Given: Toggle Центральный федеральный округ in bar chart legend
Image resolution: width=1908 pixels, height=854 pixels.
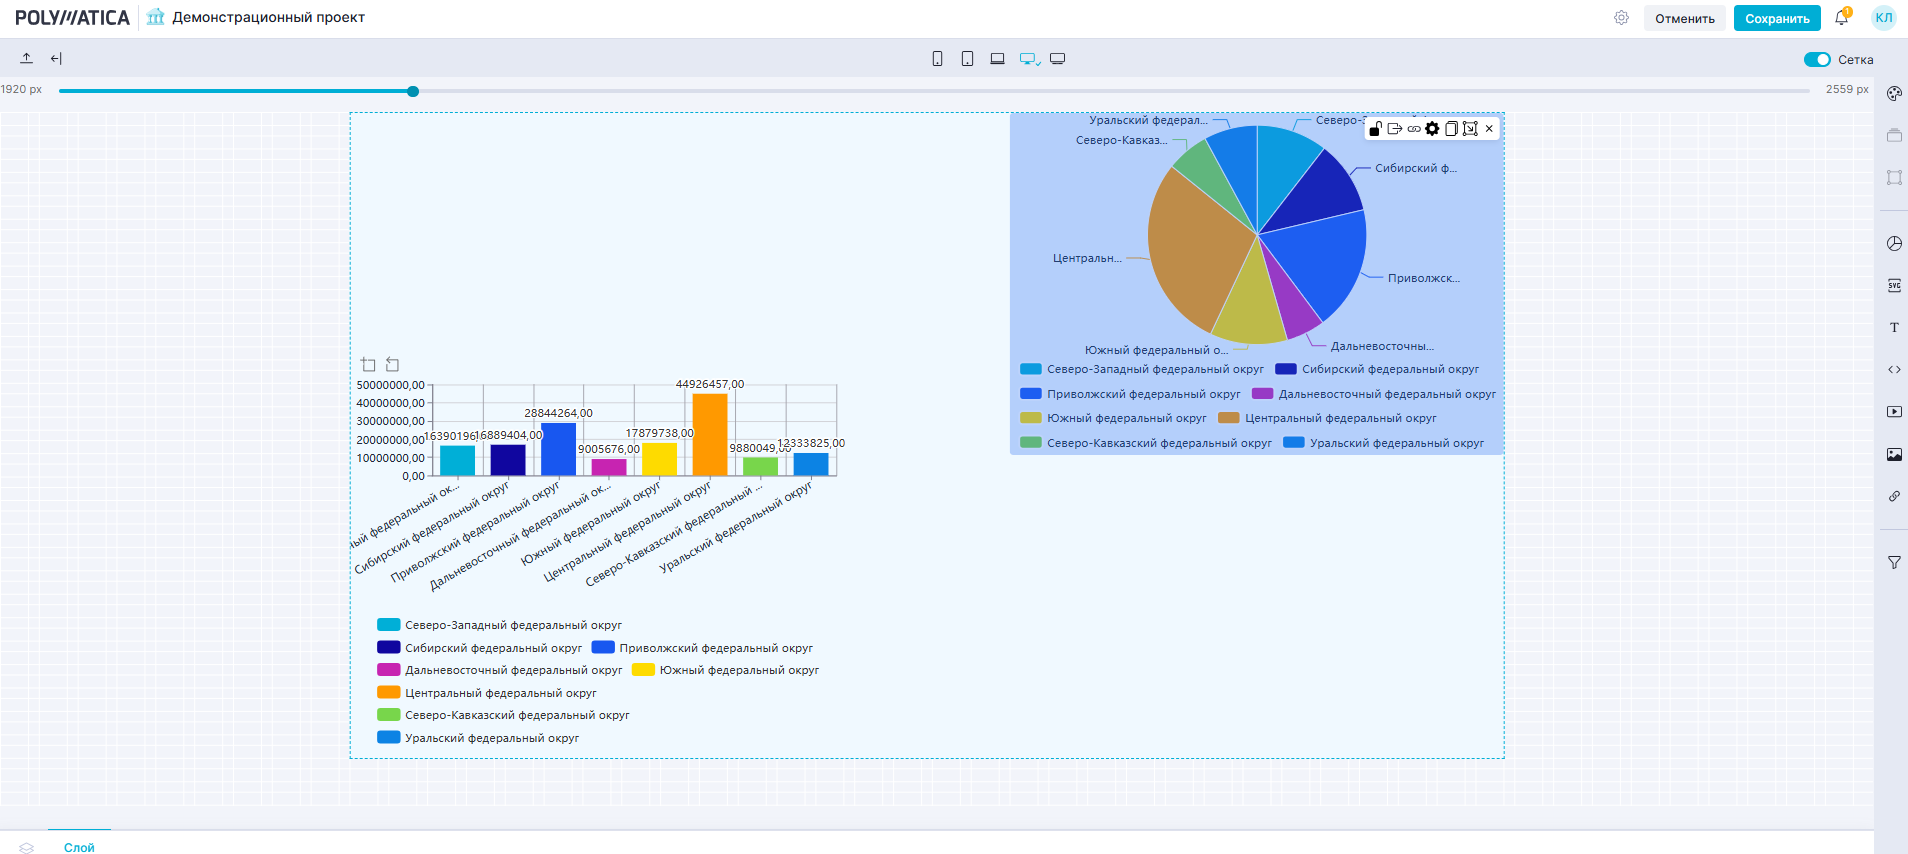Looking at the screenshot, I should [499, 693].
